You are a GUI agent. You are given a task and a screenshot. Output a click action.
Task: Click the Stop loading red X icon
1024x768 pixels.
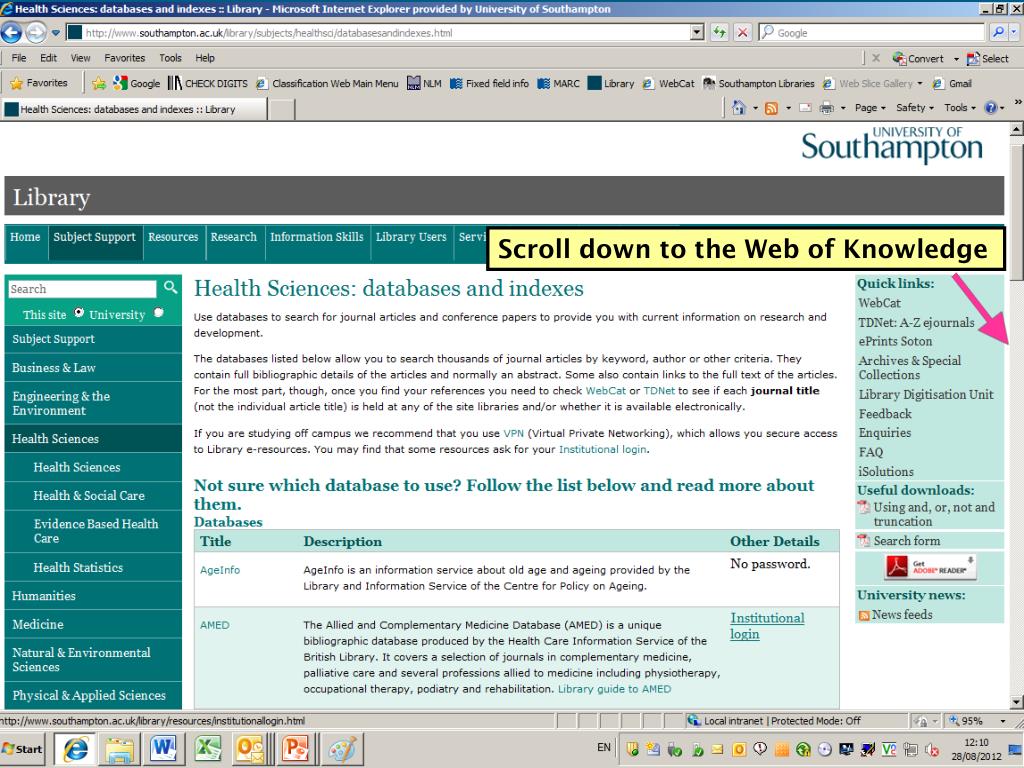pyautogui.click(x=743, y=32)
